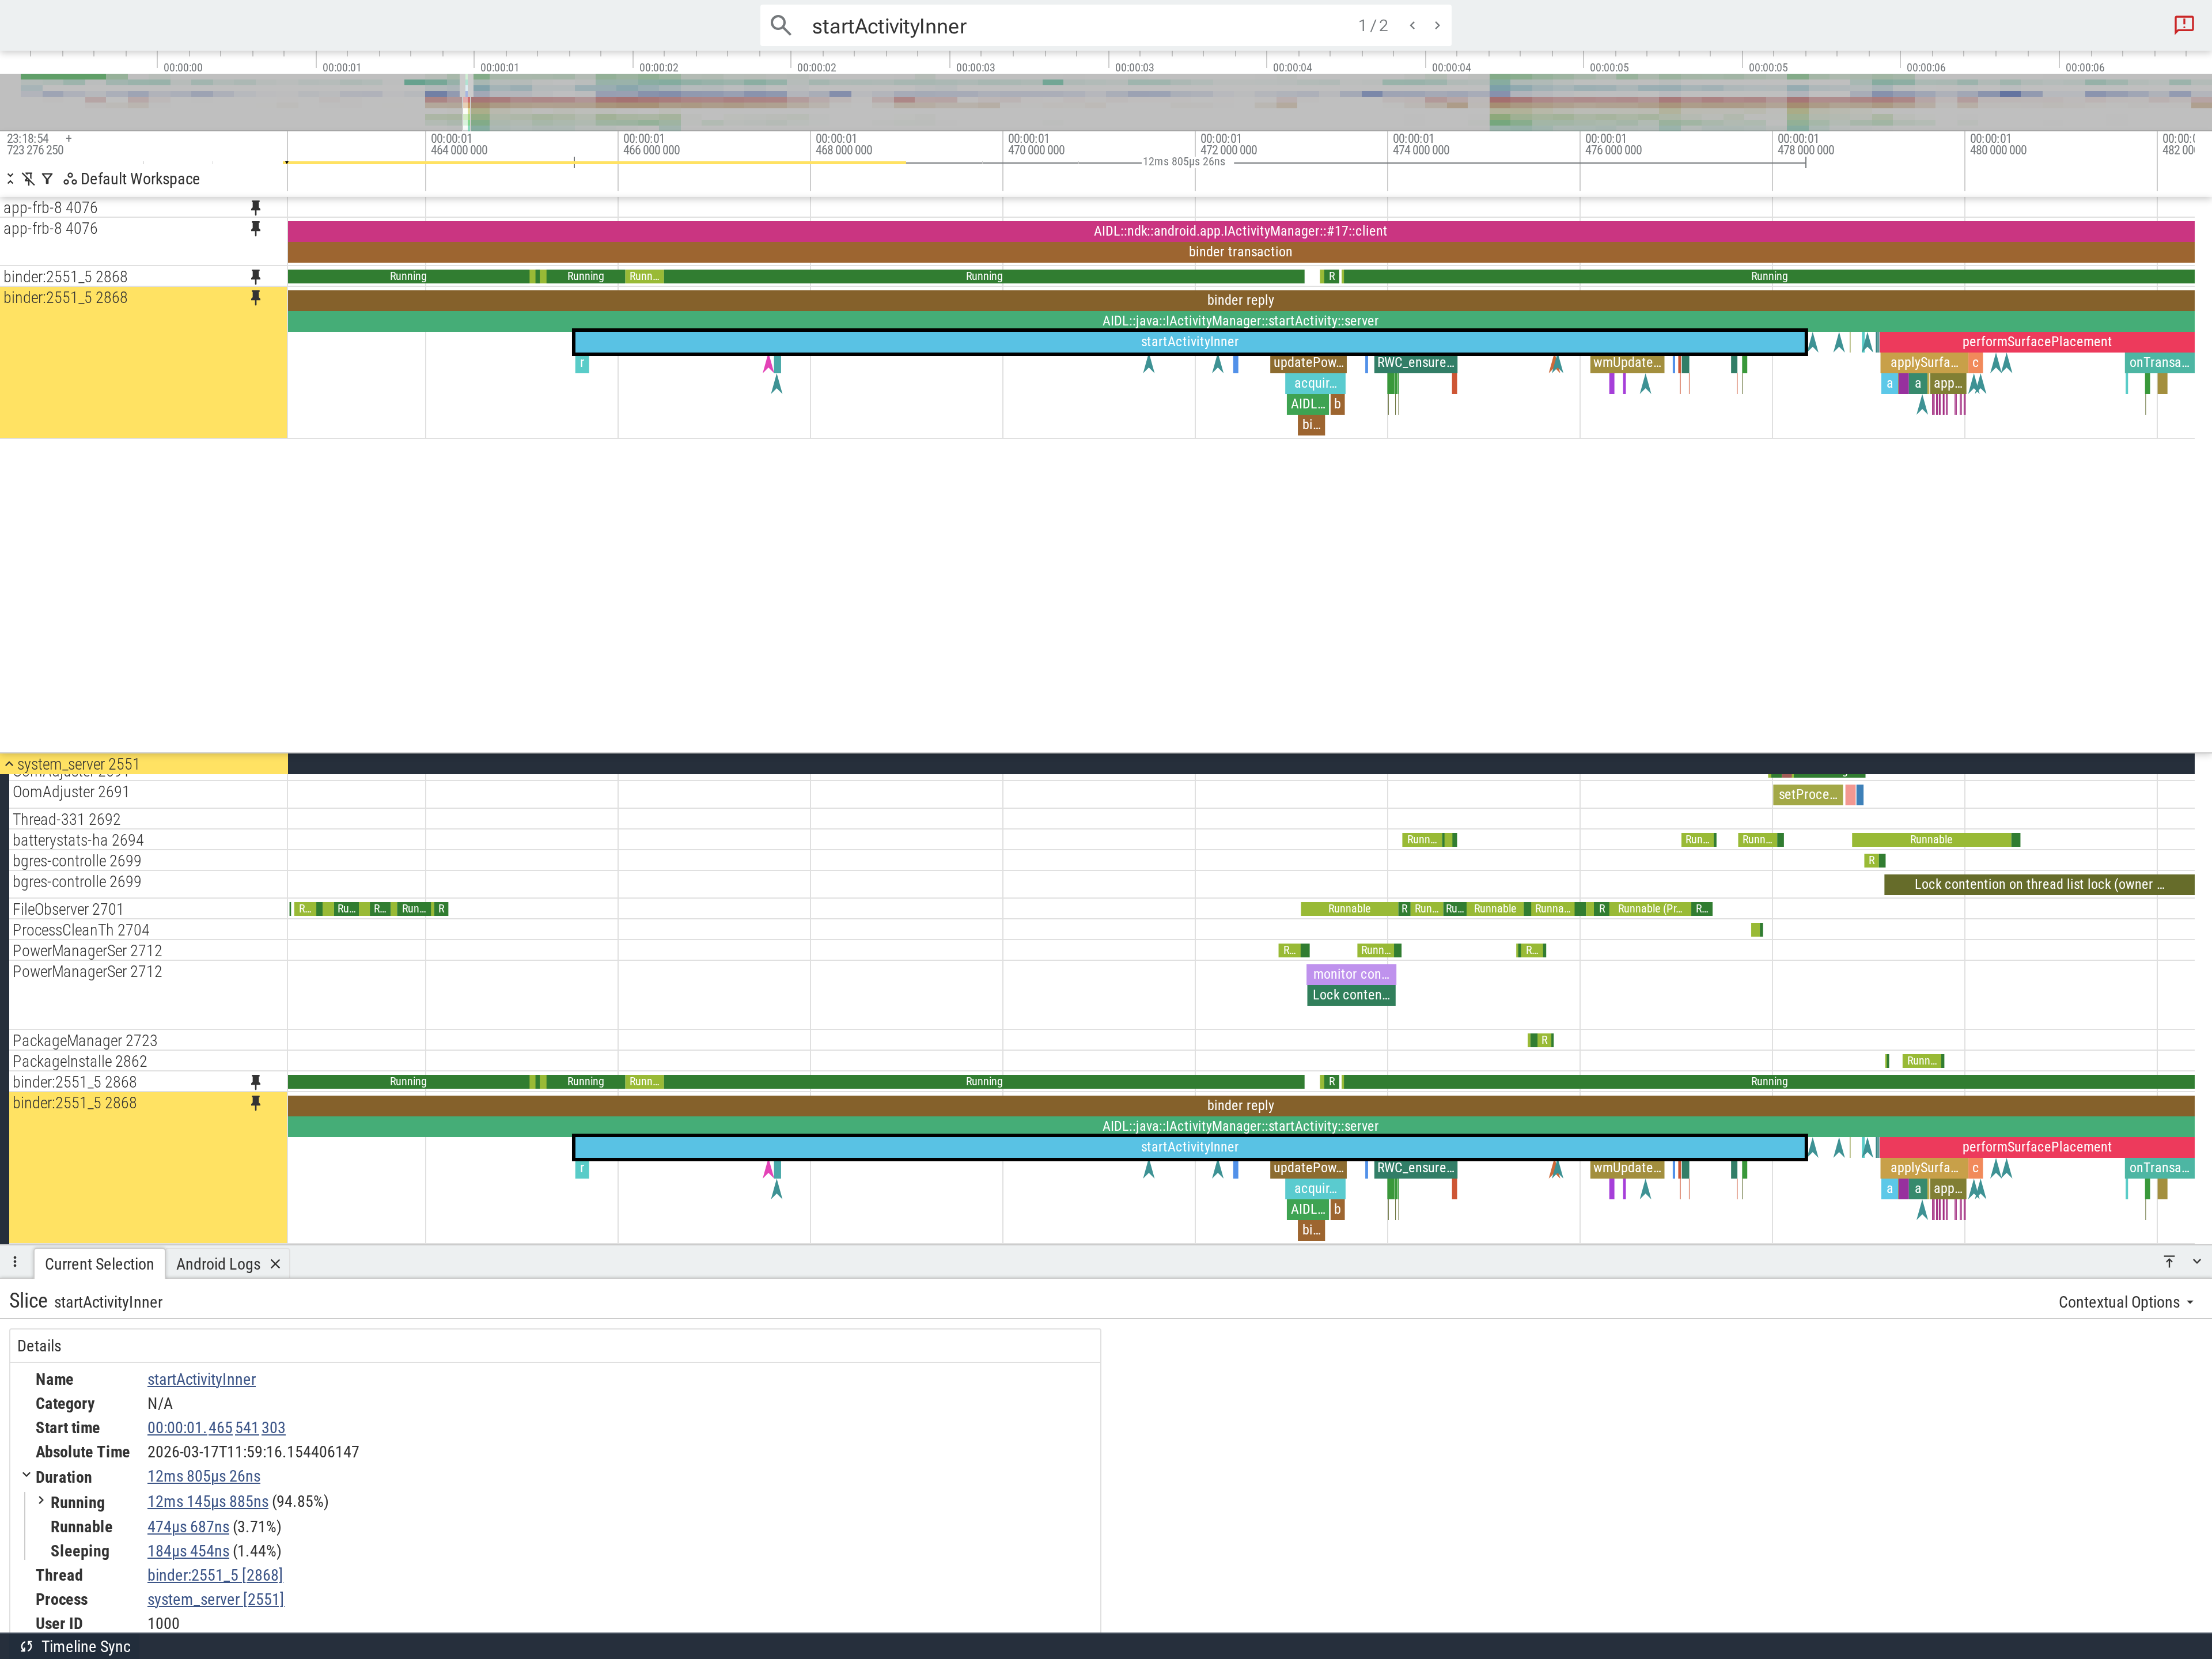
Task: Open the start time 00:00:01.465 541 303 link
Action: [216, 1428]
